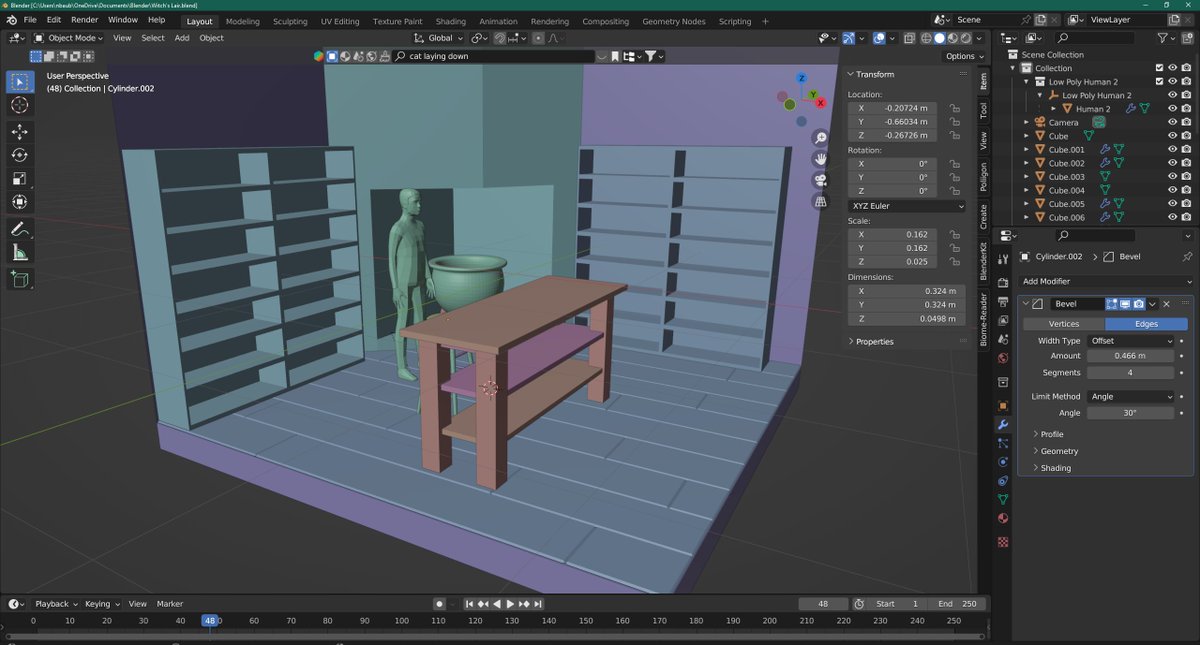The height and width of the screenshot is (645, 1200).
Task: Open the XYZ Euler rotation mode dropdown
Action: [x=907, y=206]
